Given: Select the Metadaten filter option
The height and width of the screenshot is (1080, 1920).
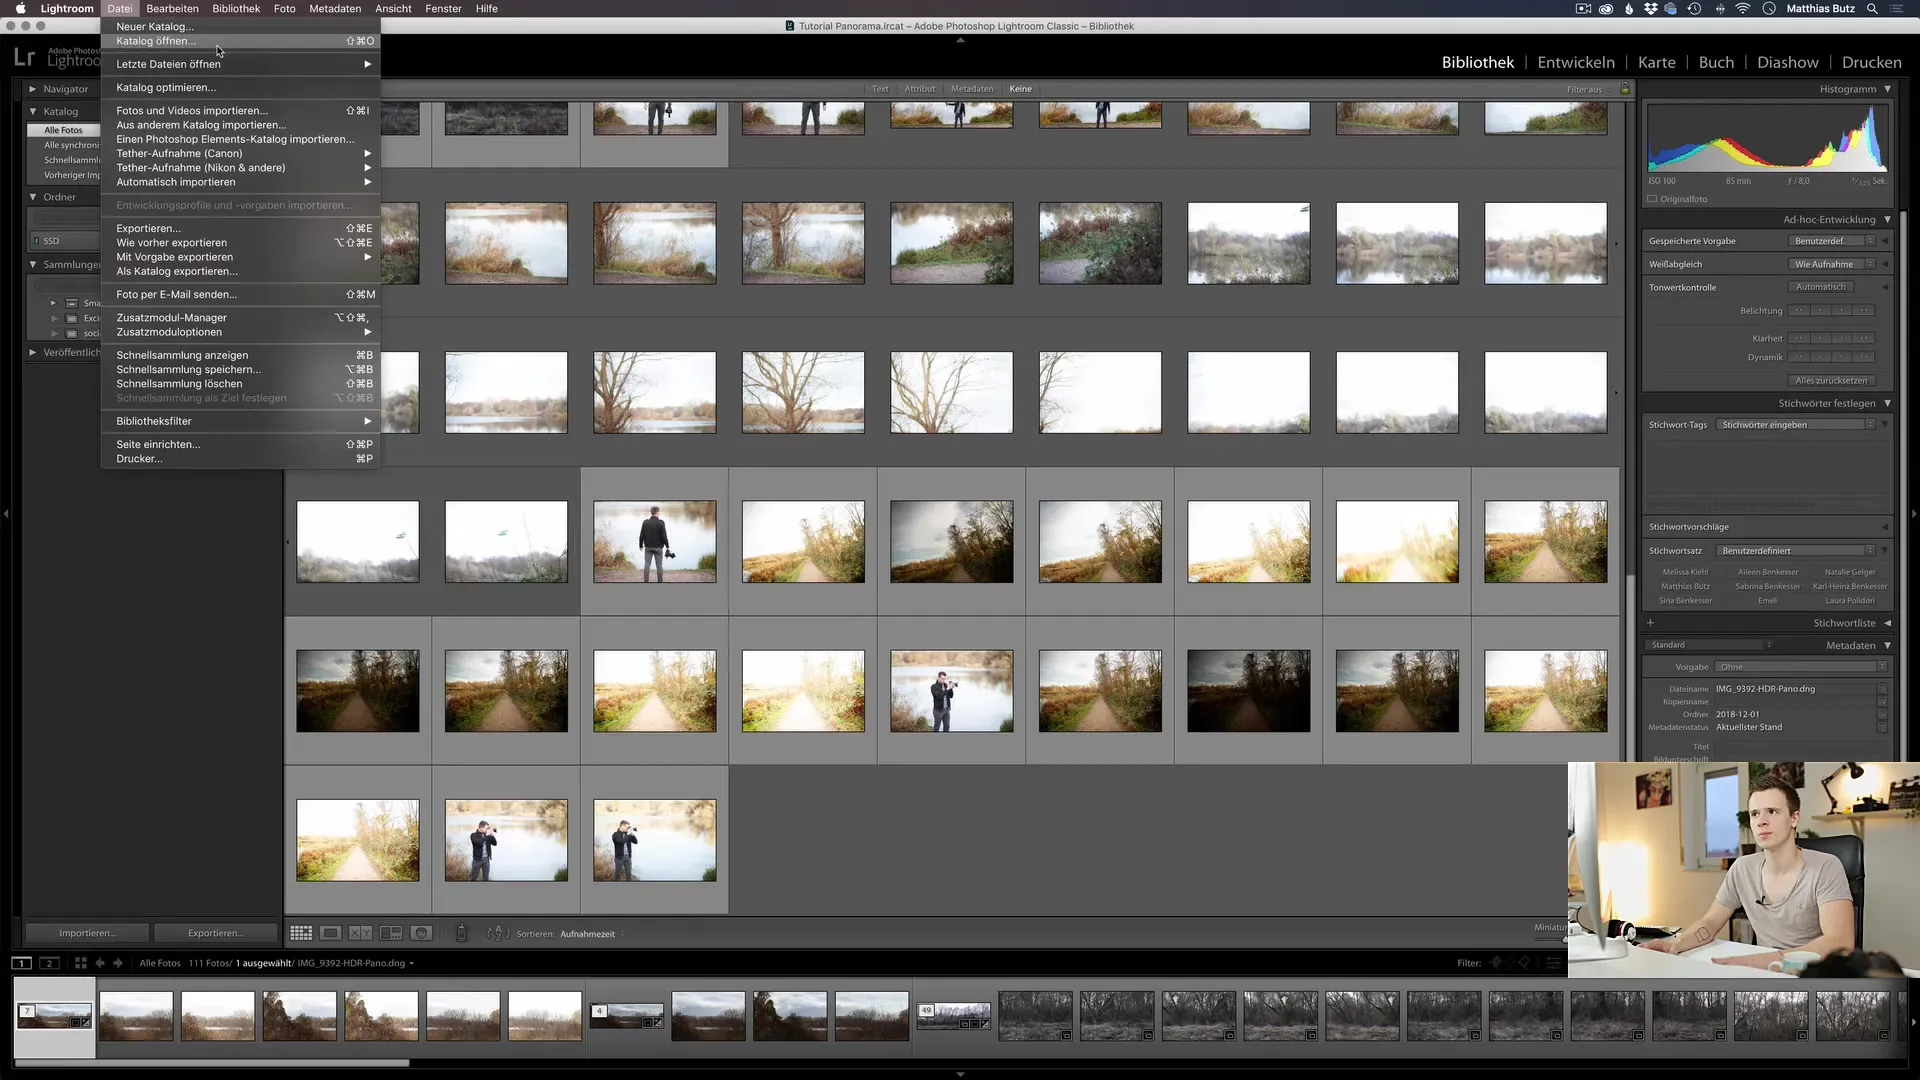Looking at the screenshot, I should [x=972, y=89].
